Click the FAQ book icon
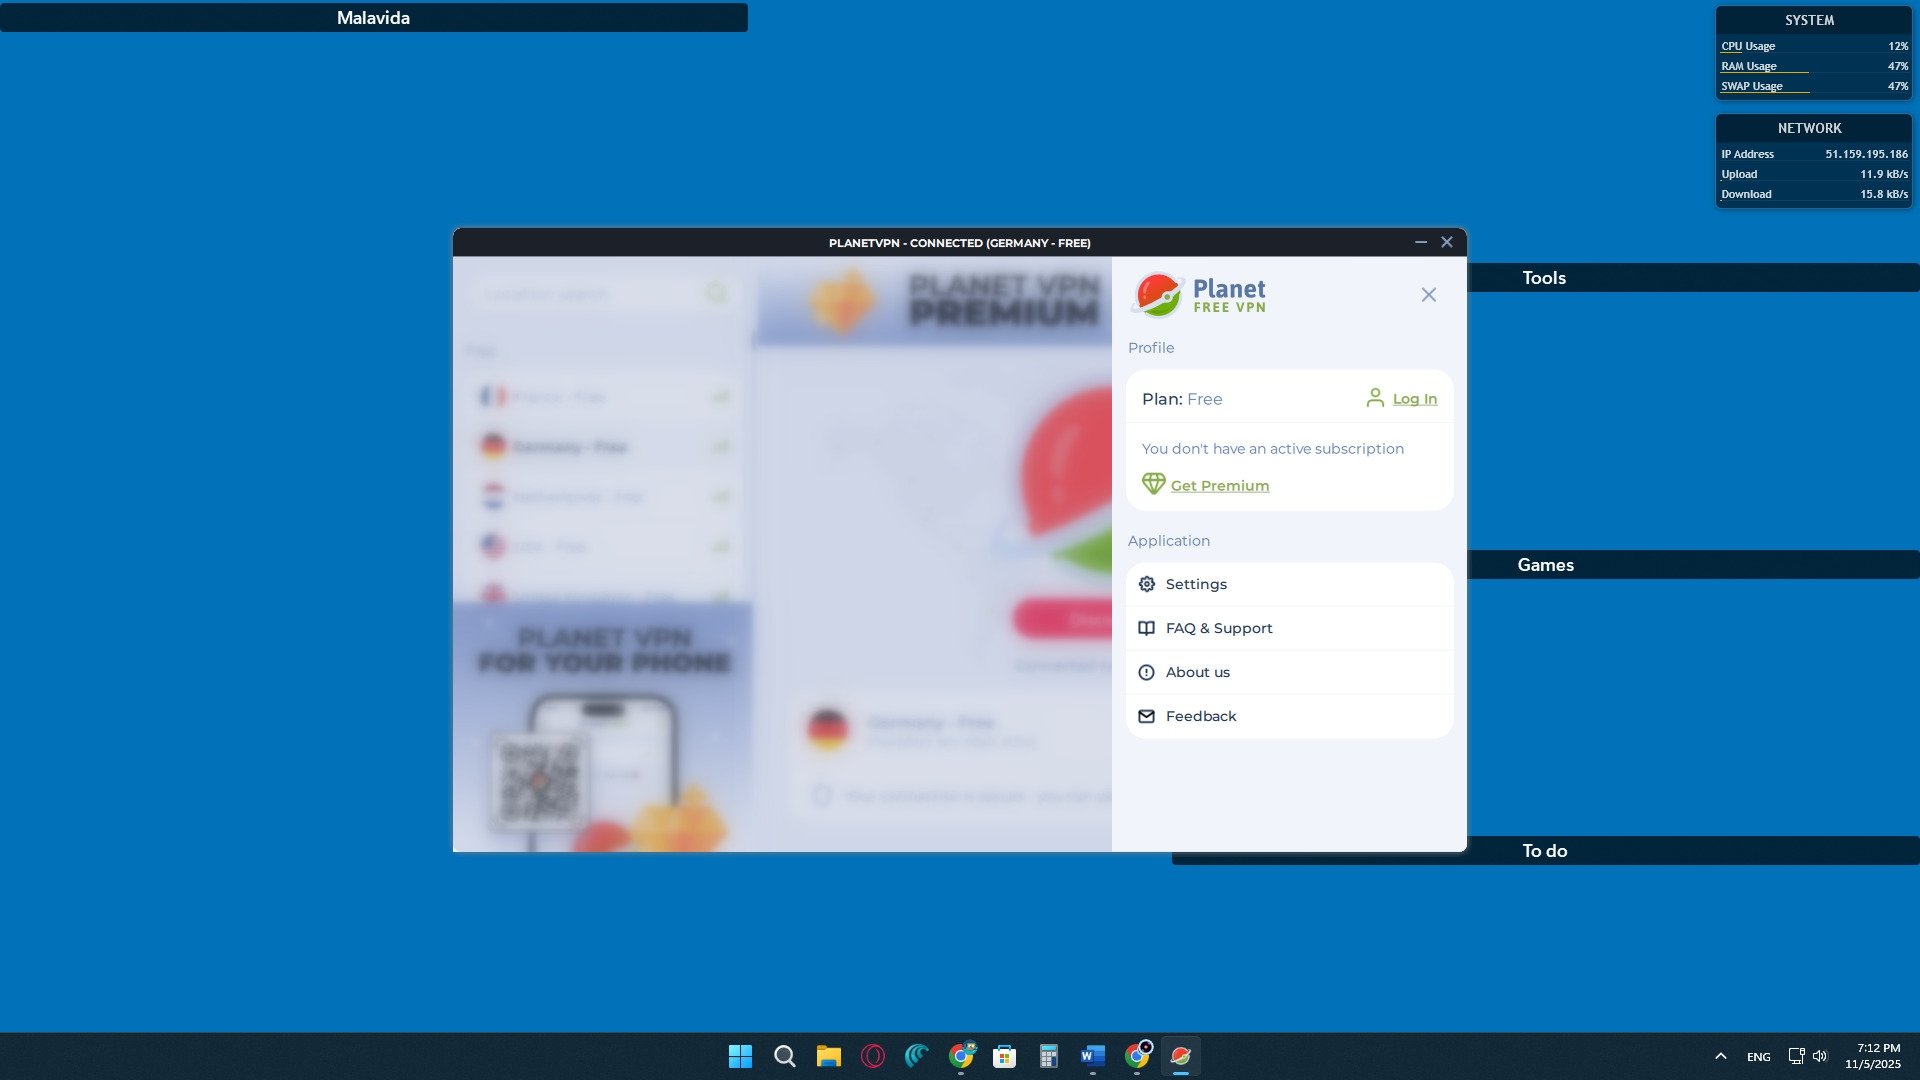 [x=1147, y=628]
